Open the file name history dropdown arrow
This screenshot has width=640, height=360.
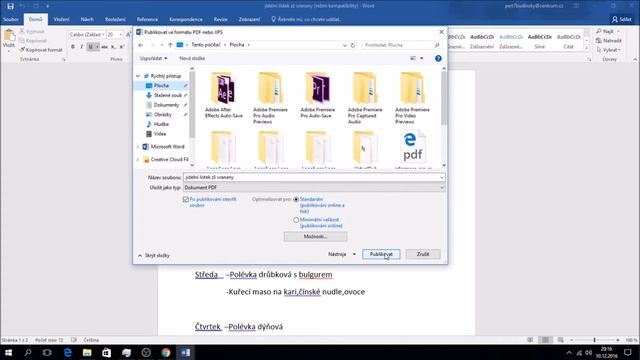[442, 178]
